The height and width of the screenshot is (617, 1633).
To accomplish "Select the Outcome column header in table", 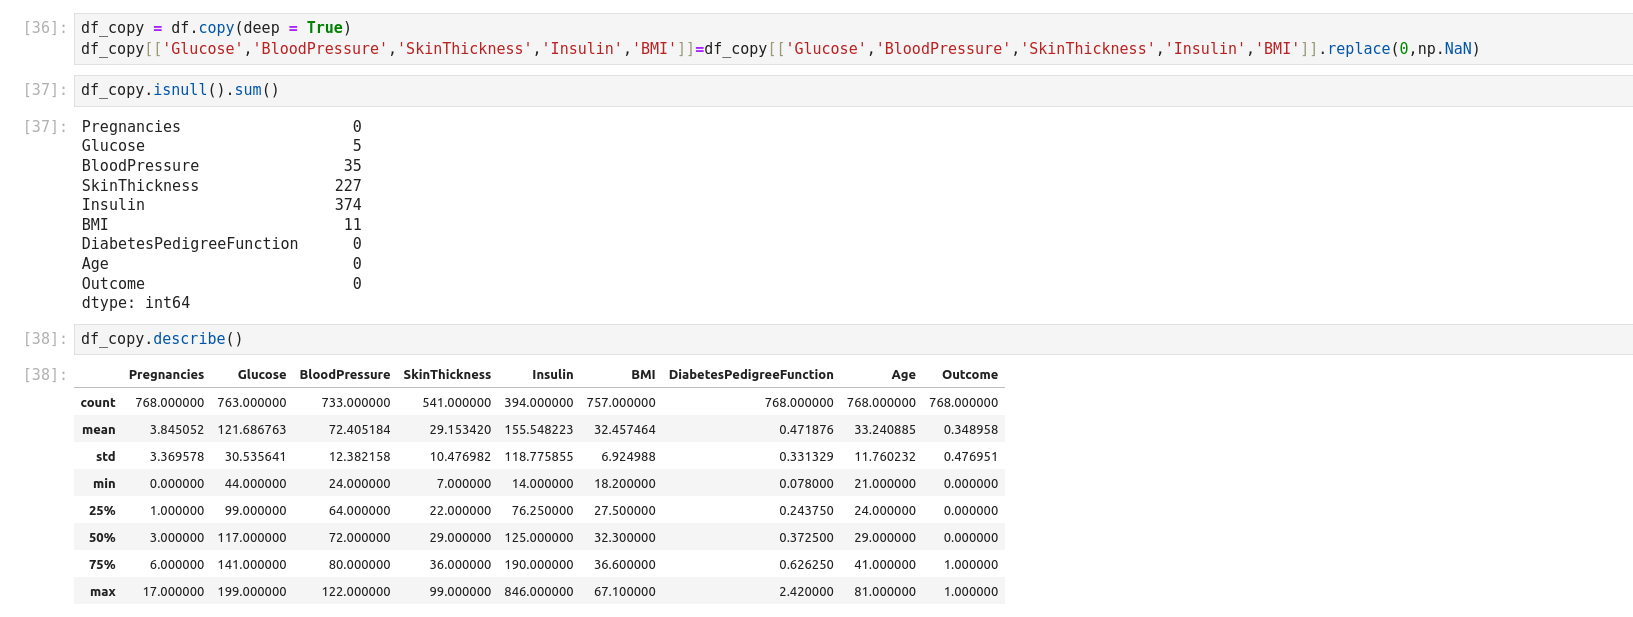I will pyautogui.click(x=969, y=375).
